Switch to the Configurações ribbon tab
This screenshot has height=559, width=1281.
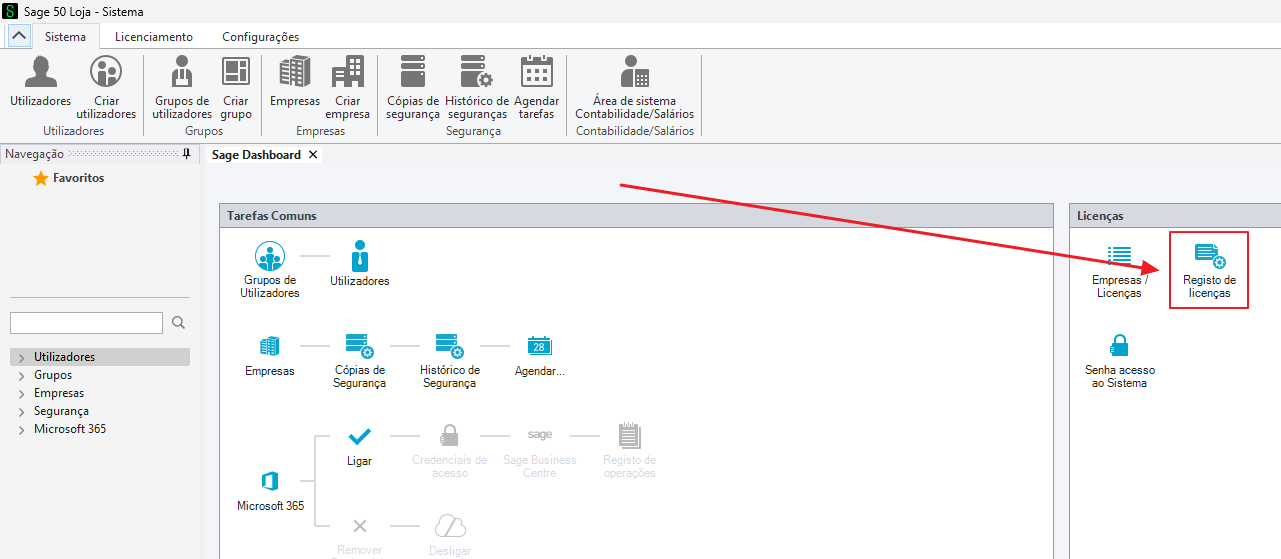click(260, 36)
